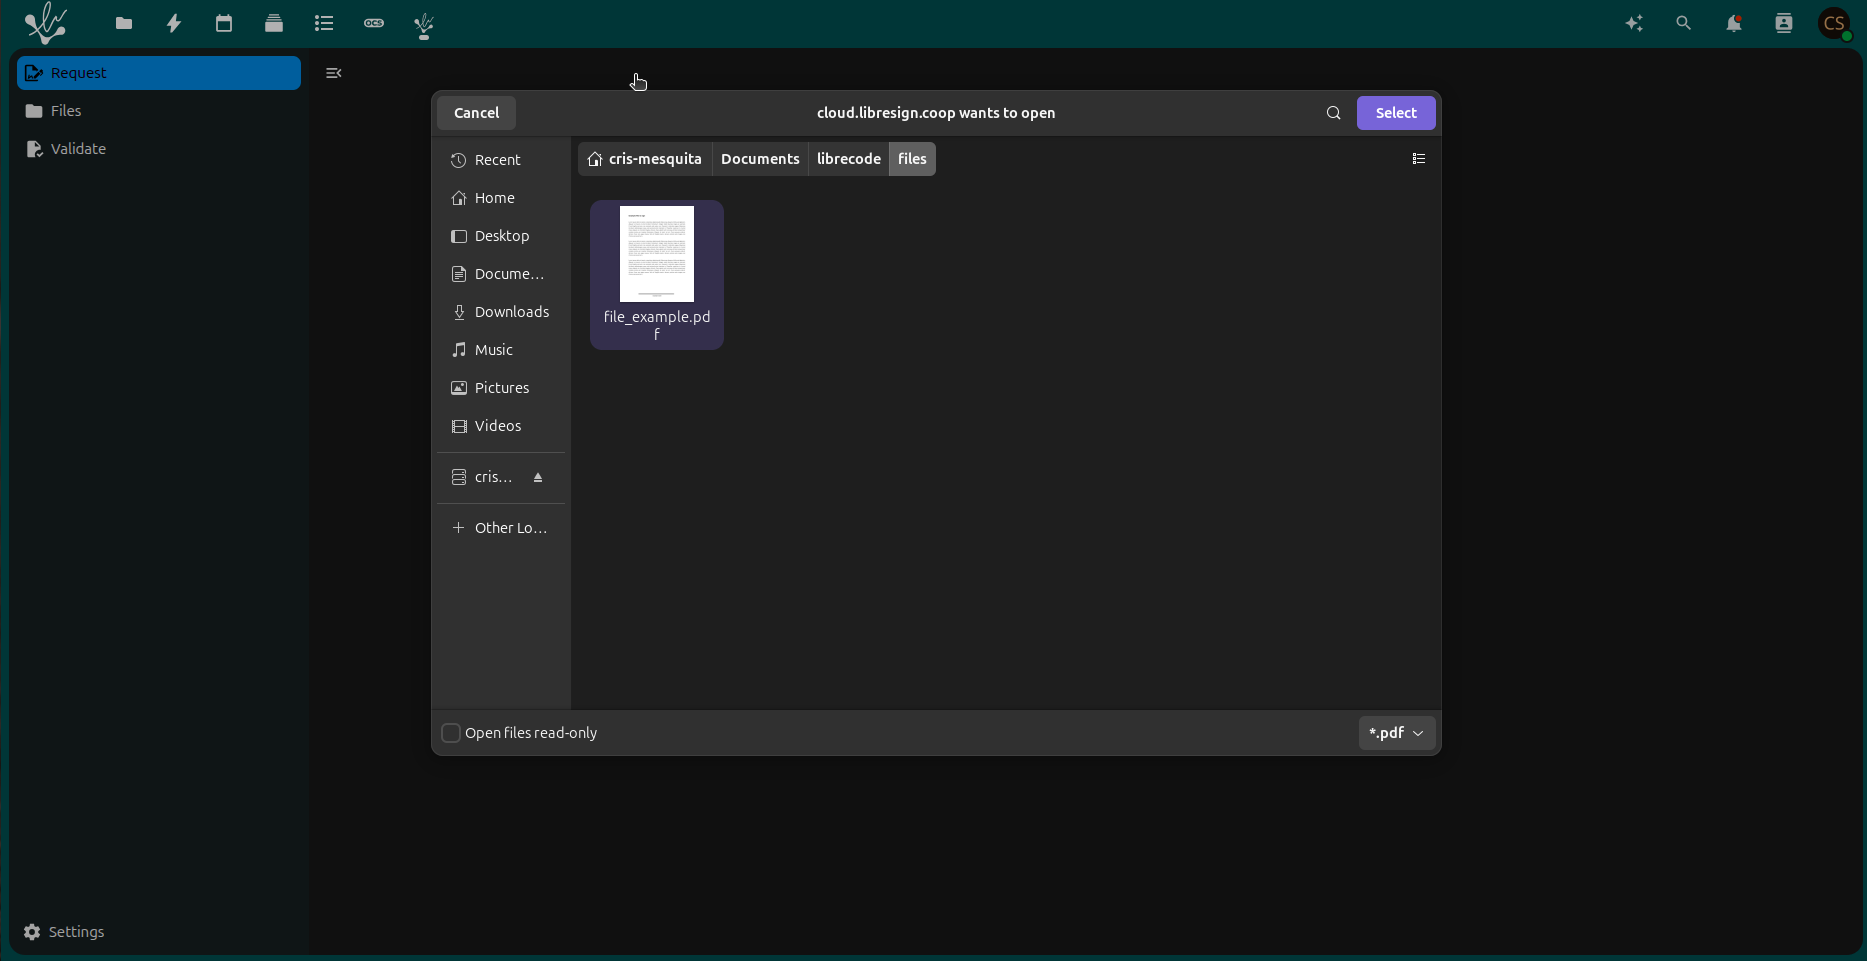The image size is (1867, 961).
Task: Open Other Locations in places sidebar
Action: (x=501, y=528)
